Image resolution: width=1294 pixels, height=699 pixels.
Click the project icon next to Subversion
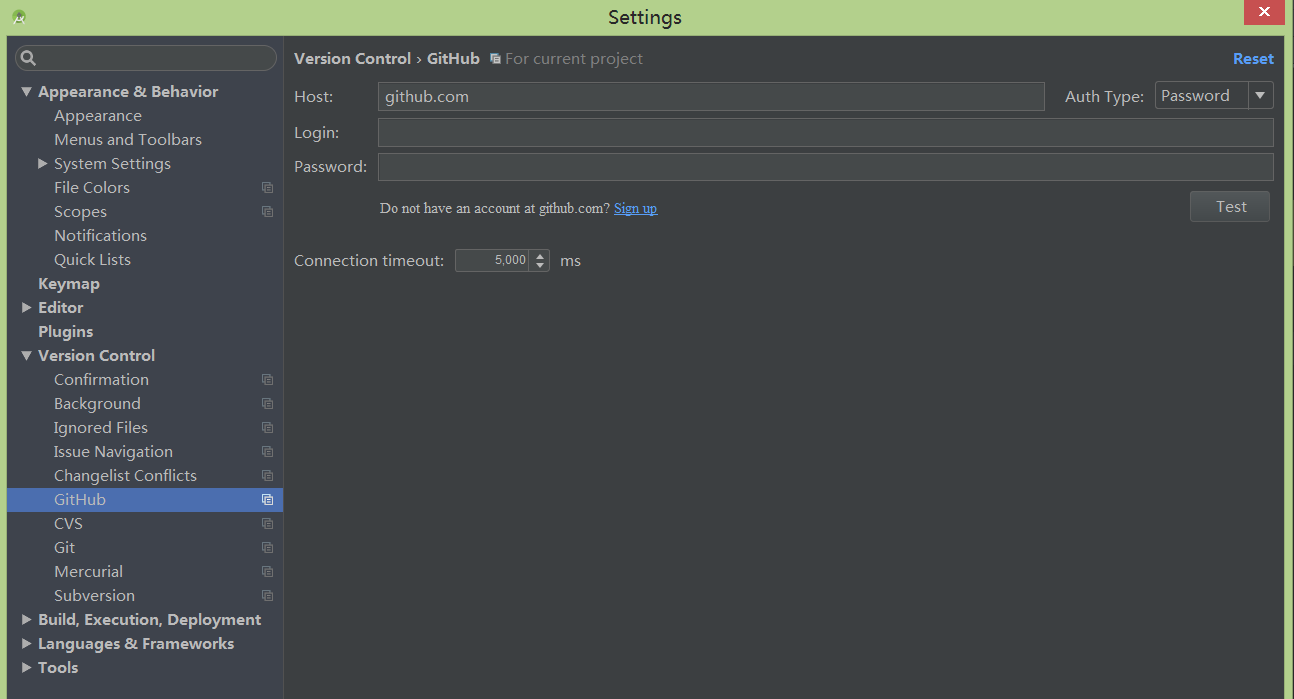click(x=267, y=596)
